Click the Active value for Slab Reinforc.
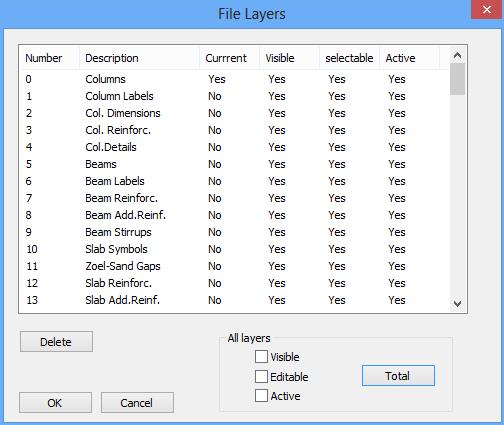 click(x=397, y=283)
